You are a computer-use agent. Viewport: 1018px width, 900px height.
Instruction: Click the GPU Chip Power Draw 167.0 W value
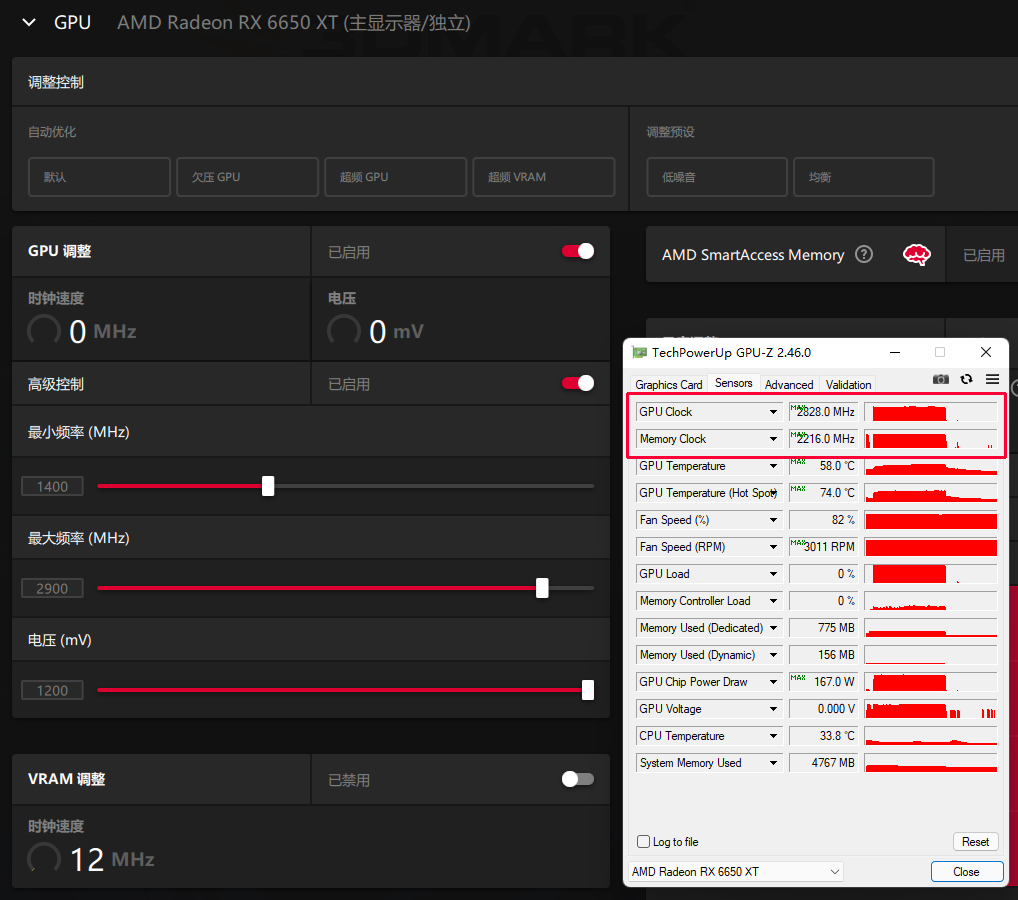[x=823, y=682]
